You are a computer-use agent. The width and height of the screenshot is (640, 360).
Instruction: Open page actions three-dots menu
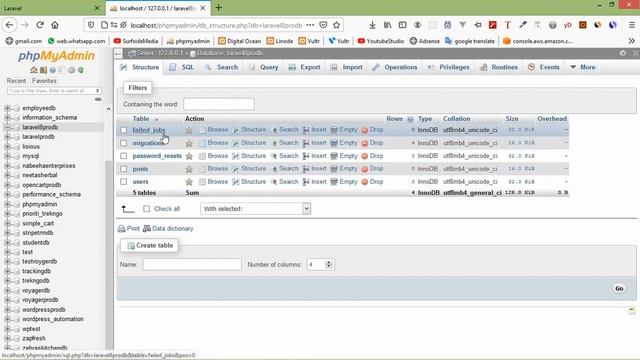310,25
